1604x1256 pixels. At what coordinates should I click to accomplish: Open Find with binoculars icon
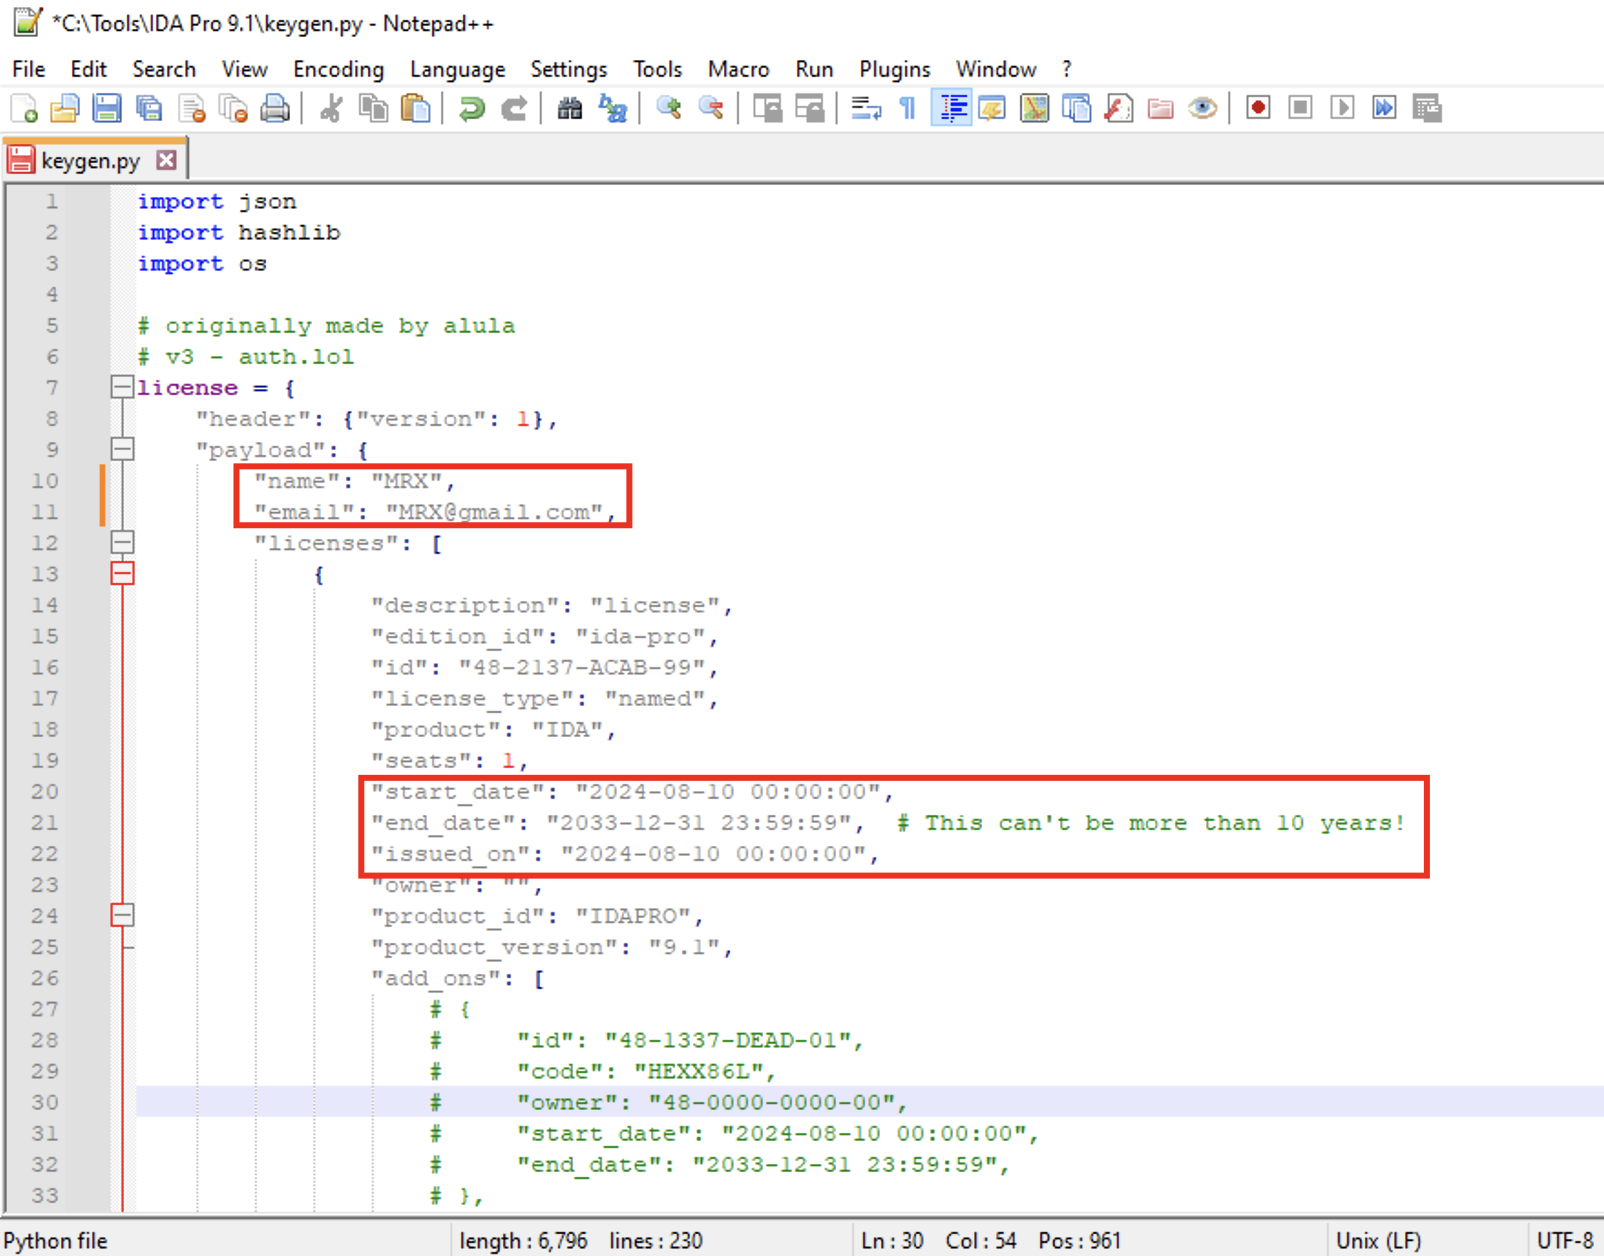569,108
